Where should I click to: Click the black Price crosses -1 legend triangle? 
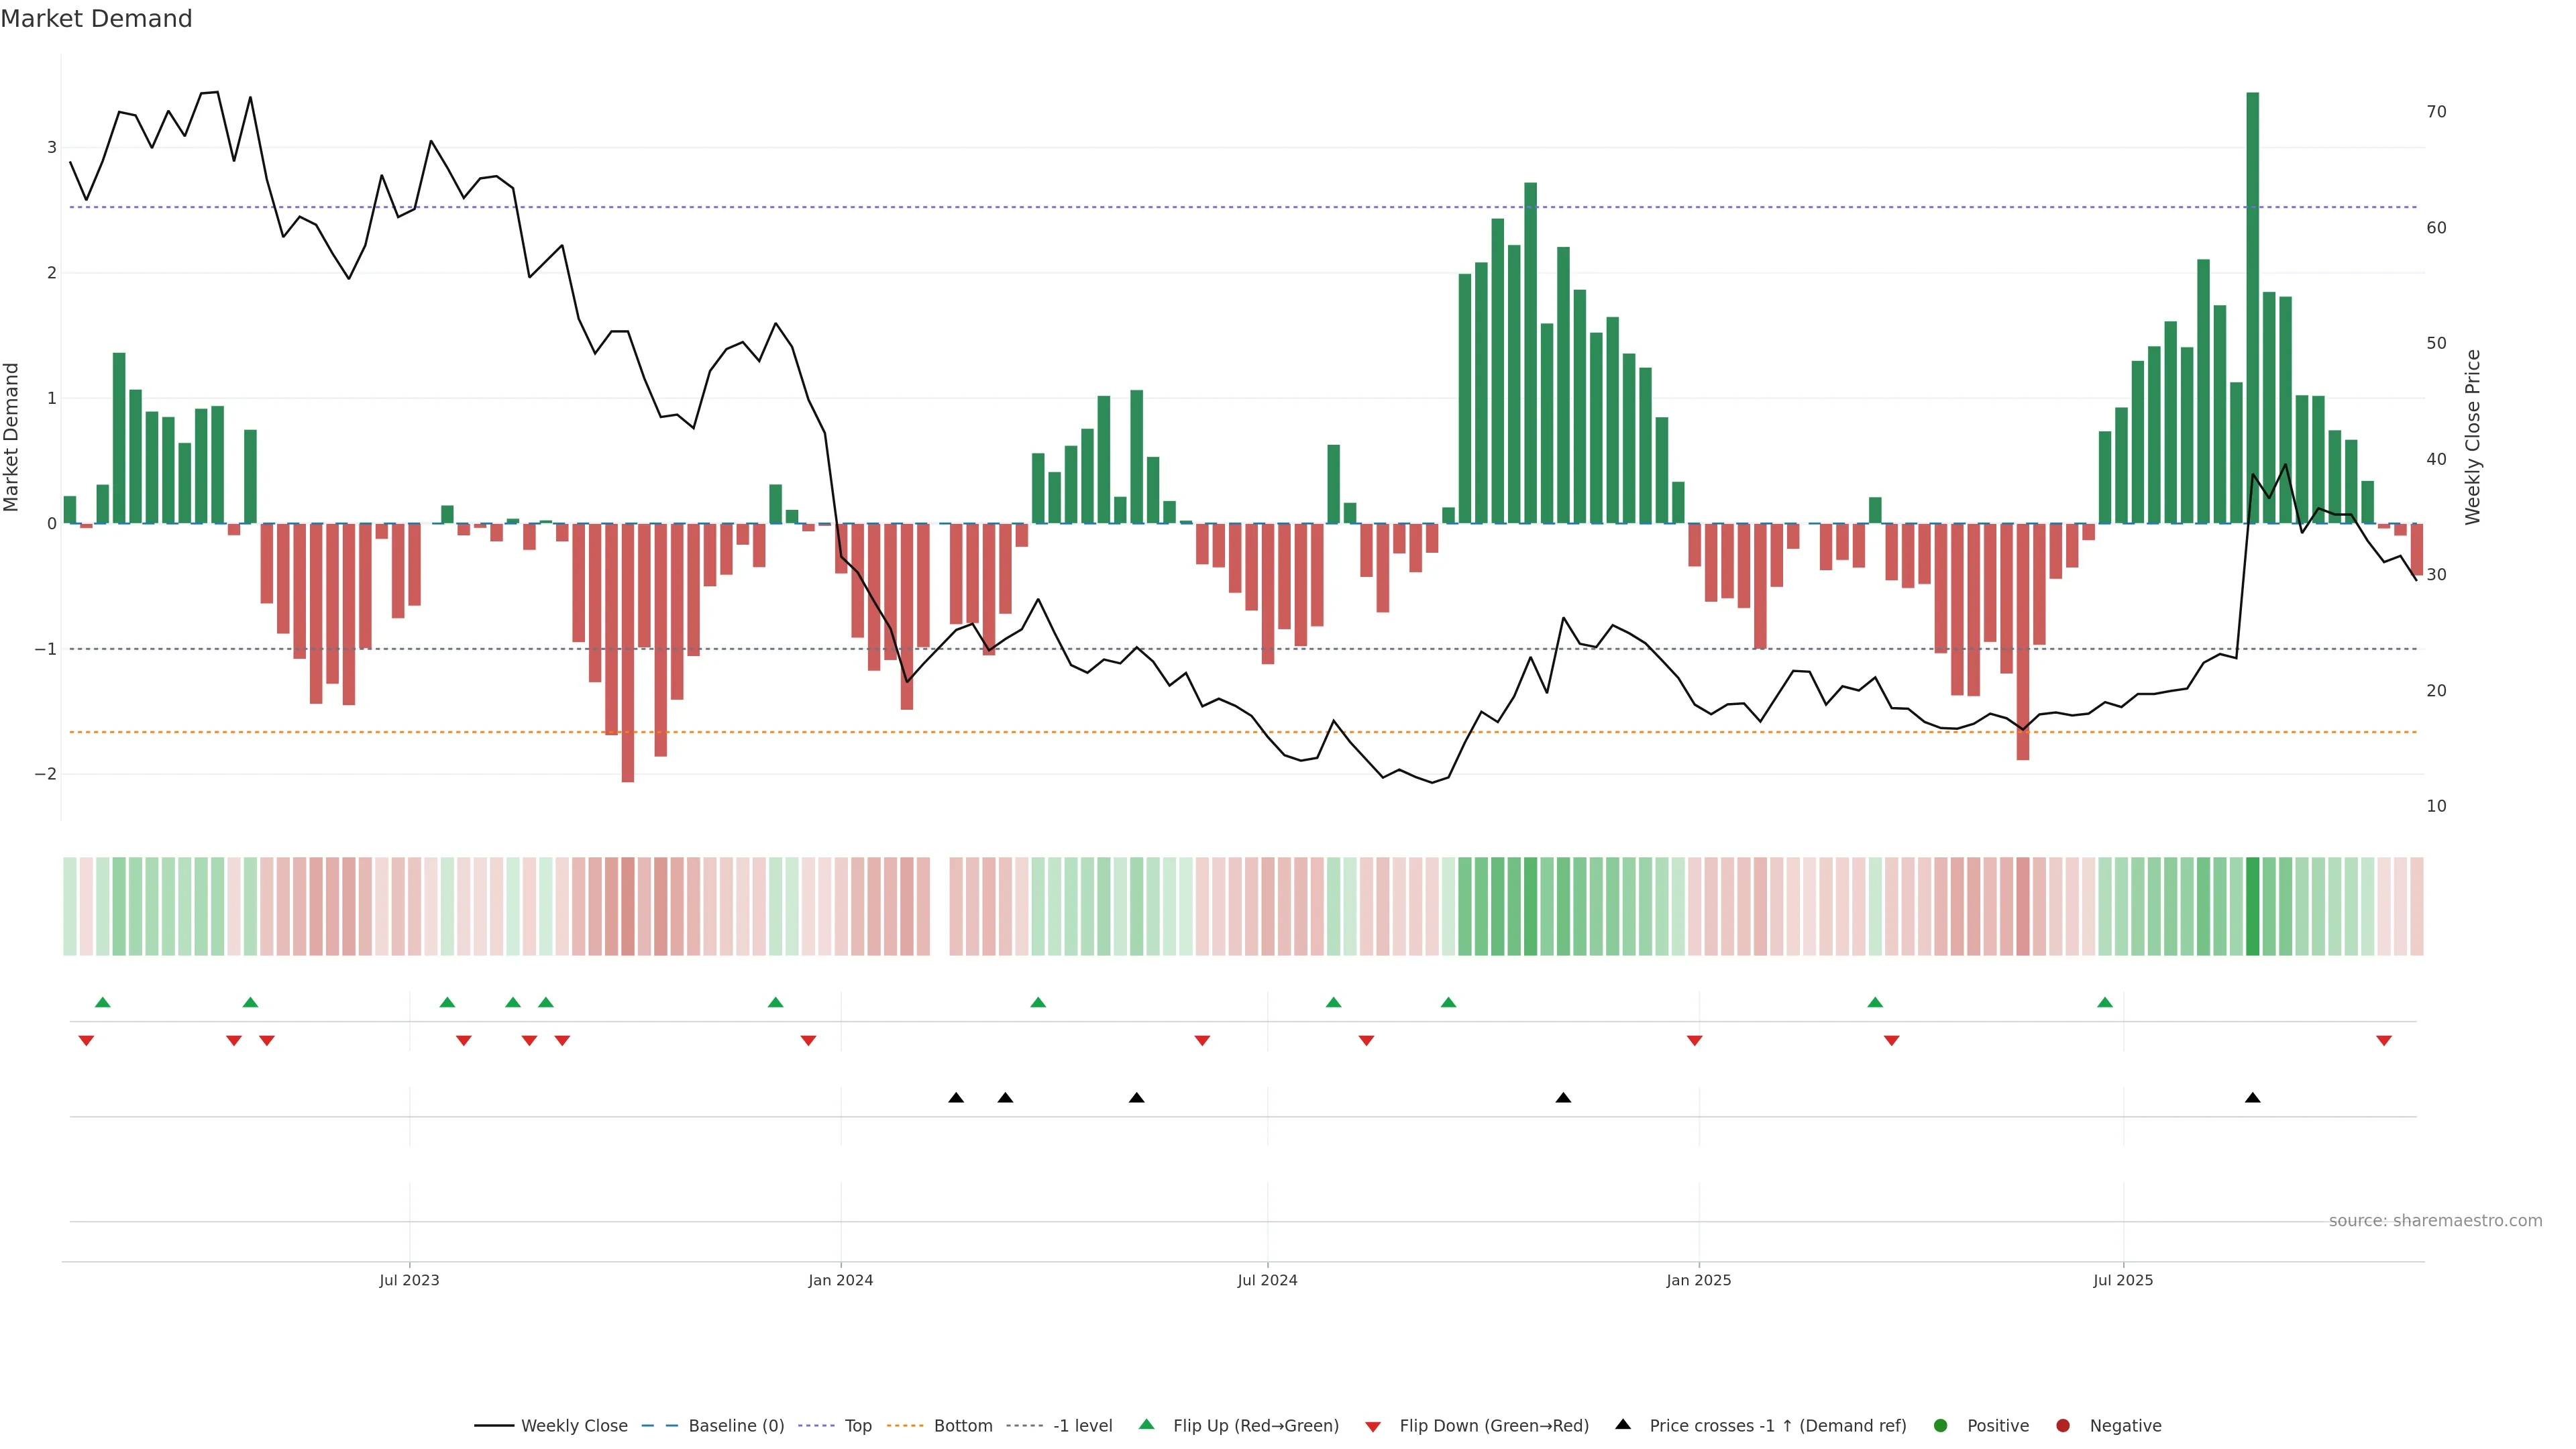click(1623, 1424)
